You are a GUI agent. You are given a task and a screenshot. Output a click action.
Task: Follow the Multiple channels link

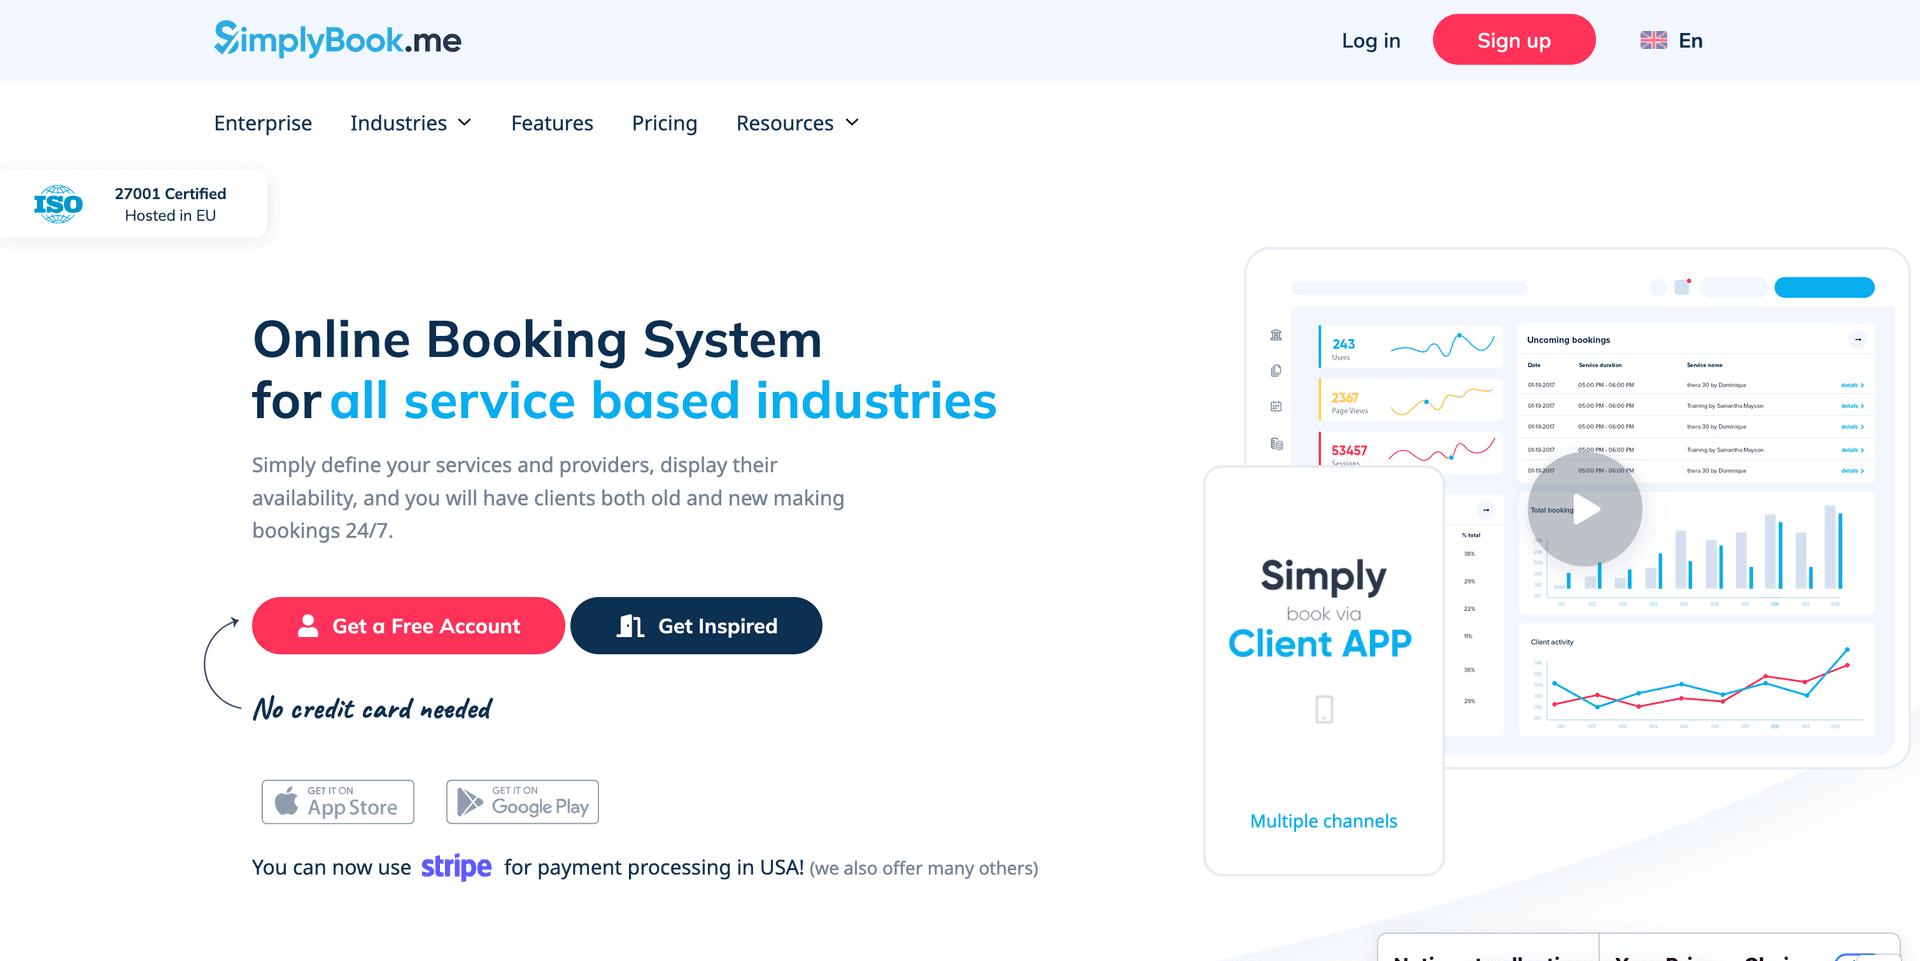point(1323,821)
